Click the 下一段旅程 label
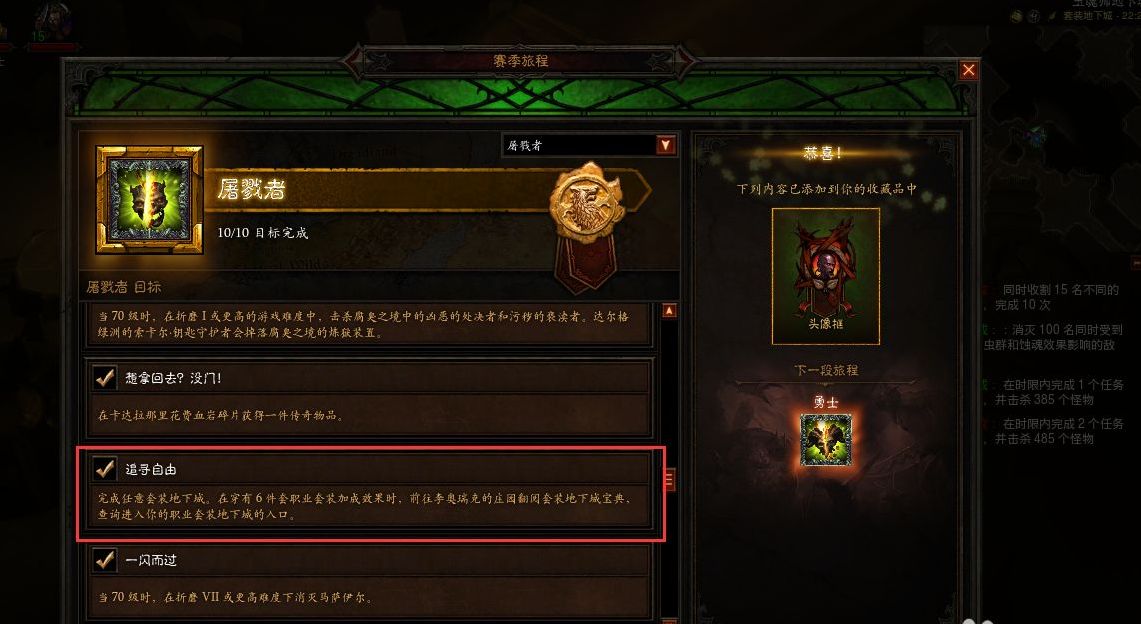 (826, 370)
